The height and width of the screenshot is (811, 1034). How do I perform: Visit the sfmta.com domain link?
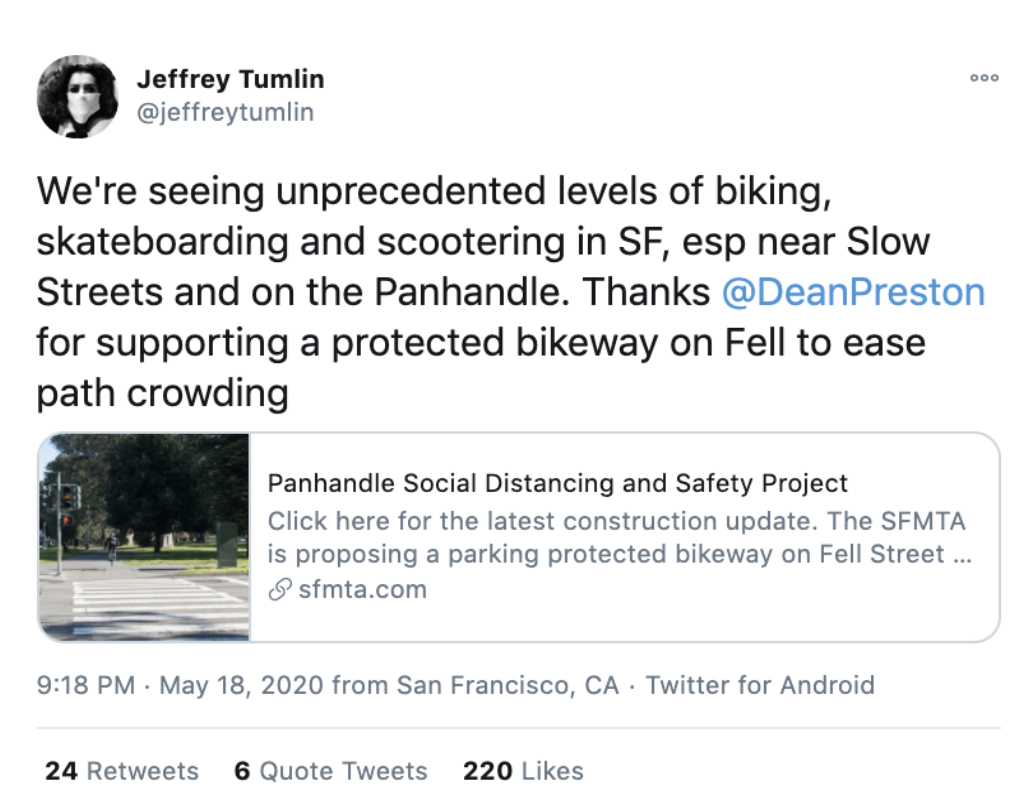coord(363,589)
